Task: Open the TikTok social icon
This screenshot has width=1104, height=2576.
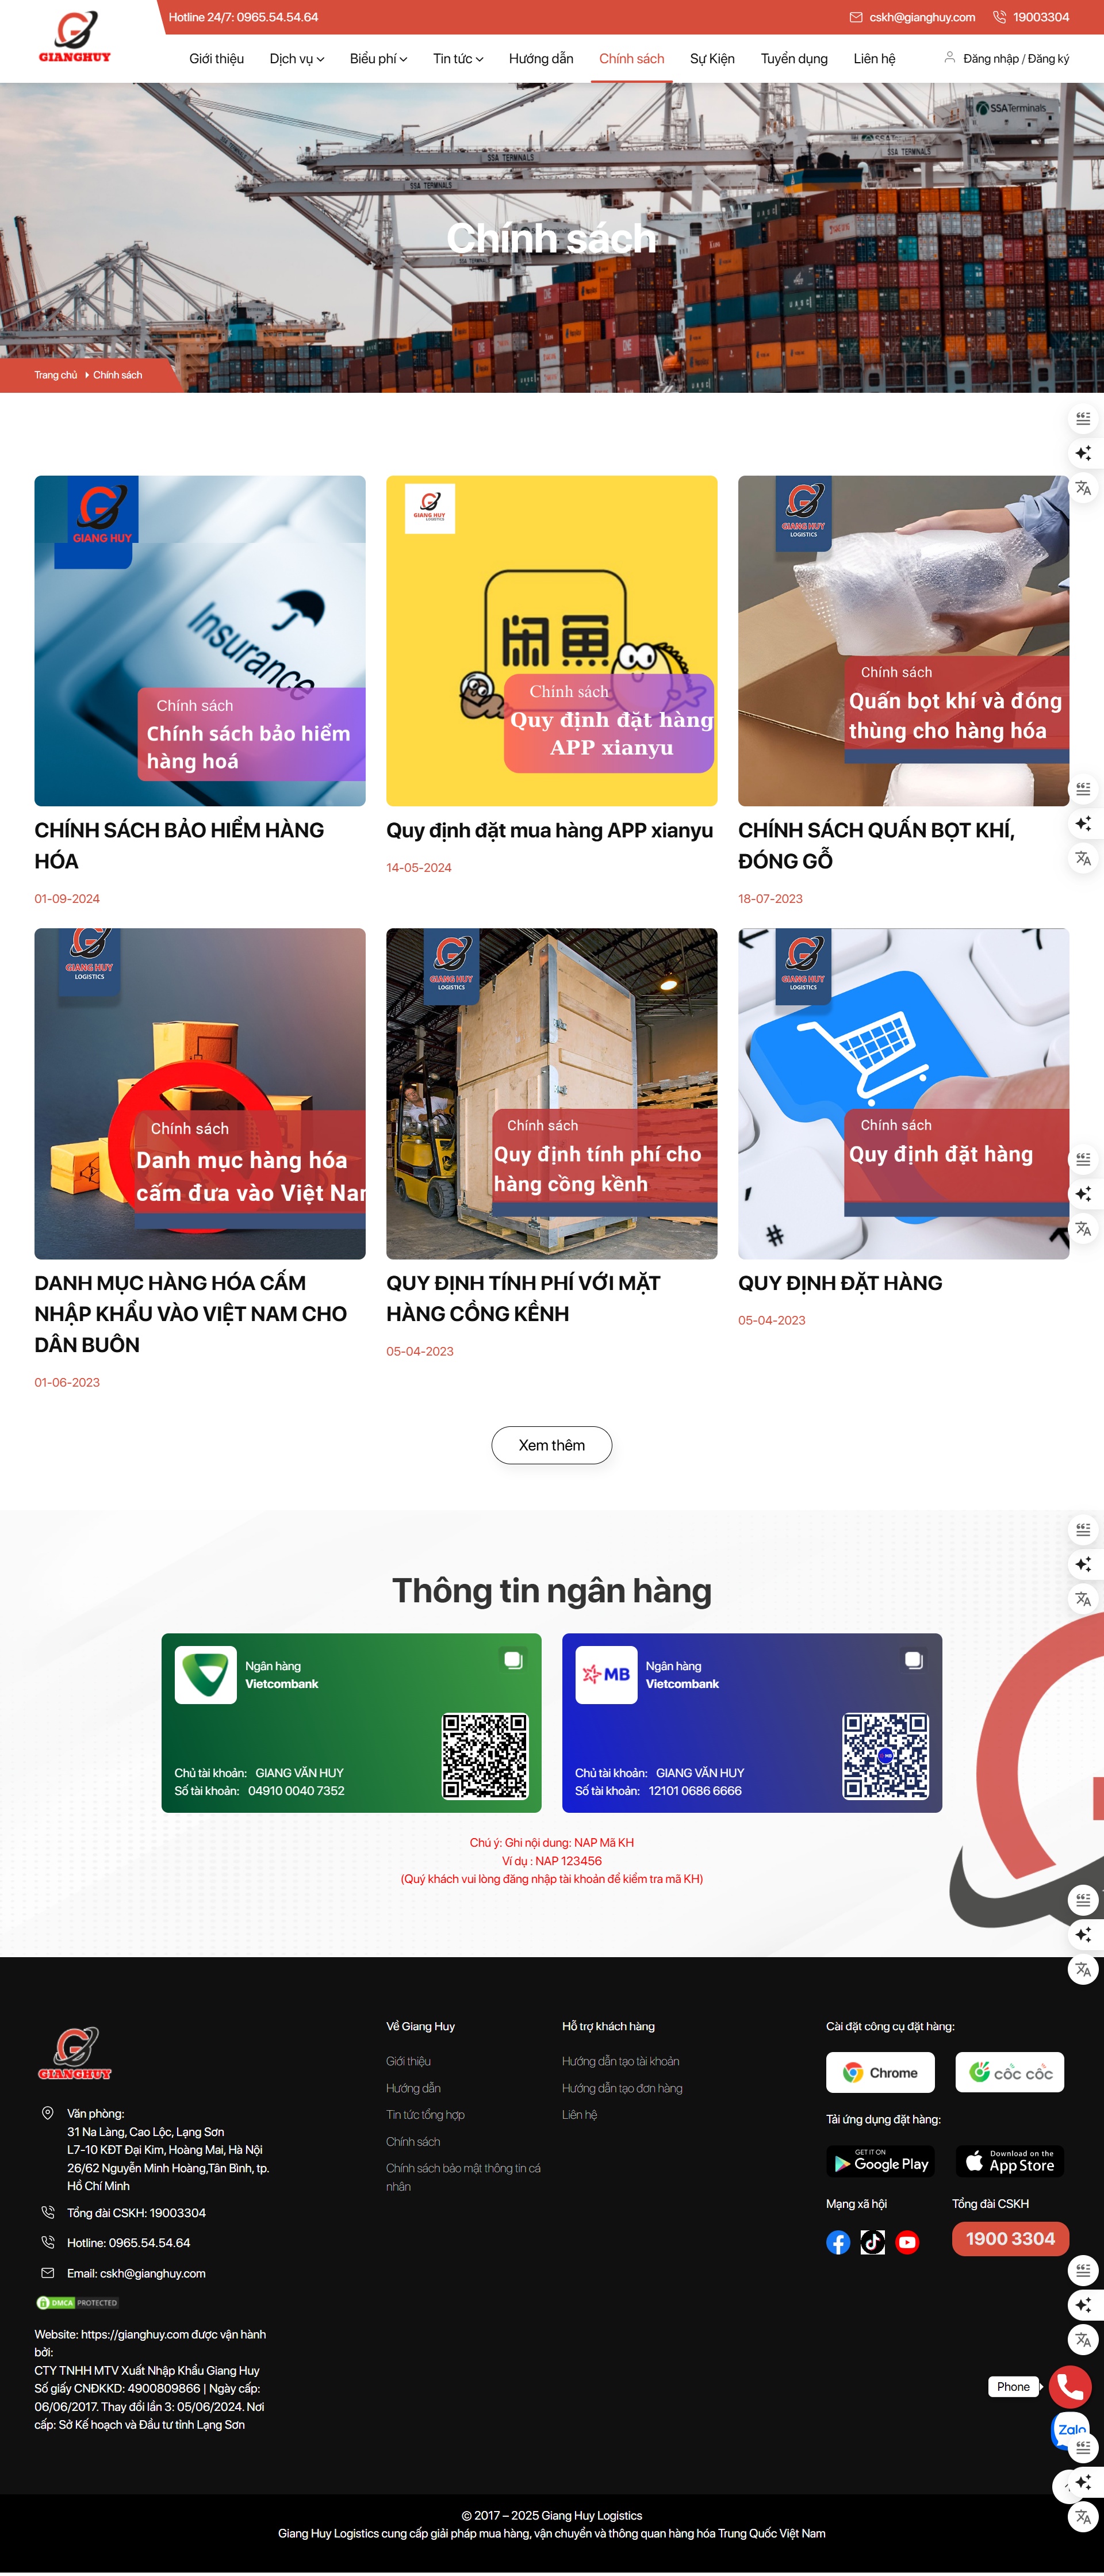Action: point(873,2242)
